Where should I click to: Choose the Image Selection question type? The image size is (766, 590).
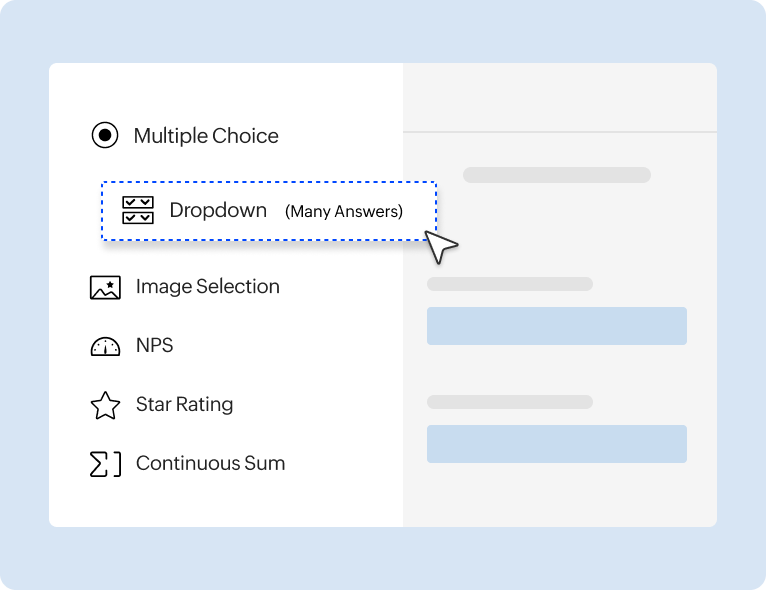[208, 287]
